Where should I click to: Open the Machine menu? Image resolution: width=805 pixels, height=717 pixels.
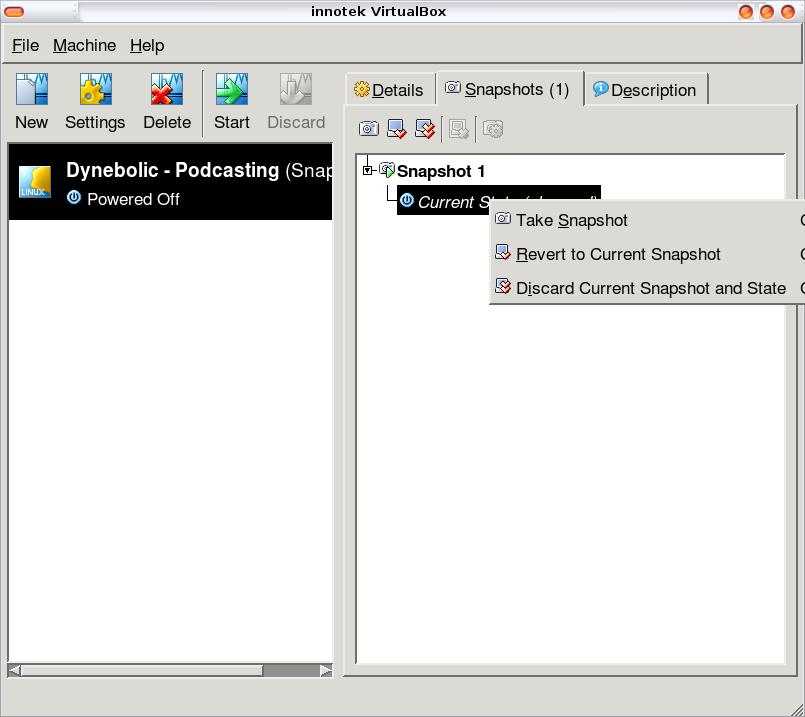(84, 45)
